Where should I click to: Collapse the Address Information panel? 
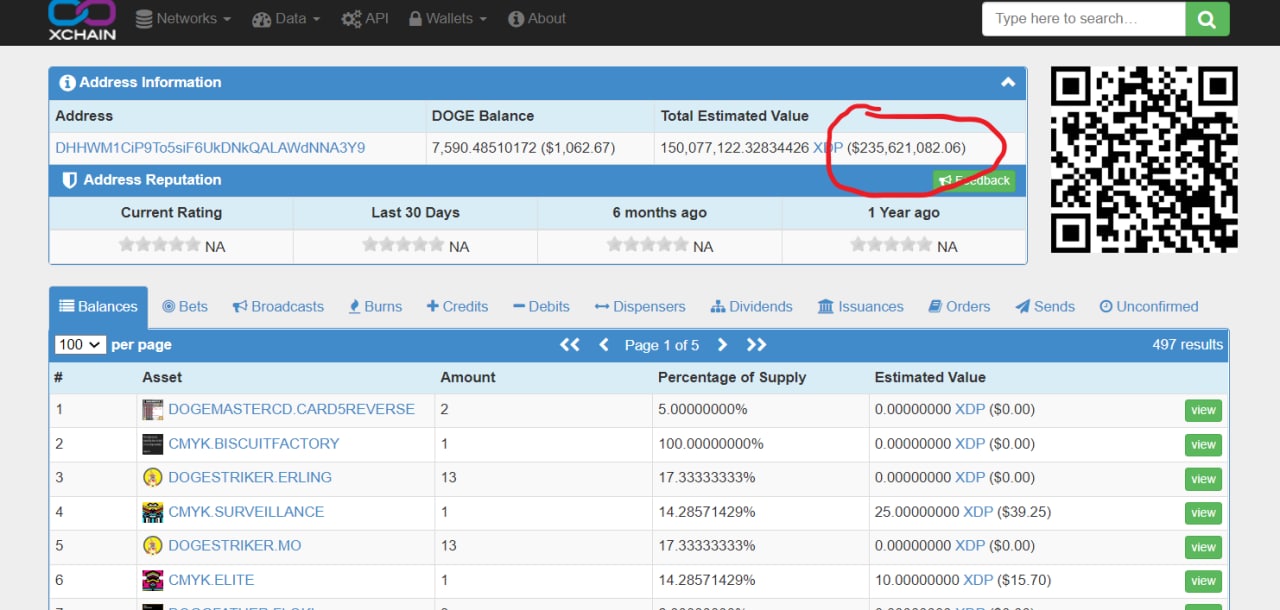point(1008,83)
